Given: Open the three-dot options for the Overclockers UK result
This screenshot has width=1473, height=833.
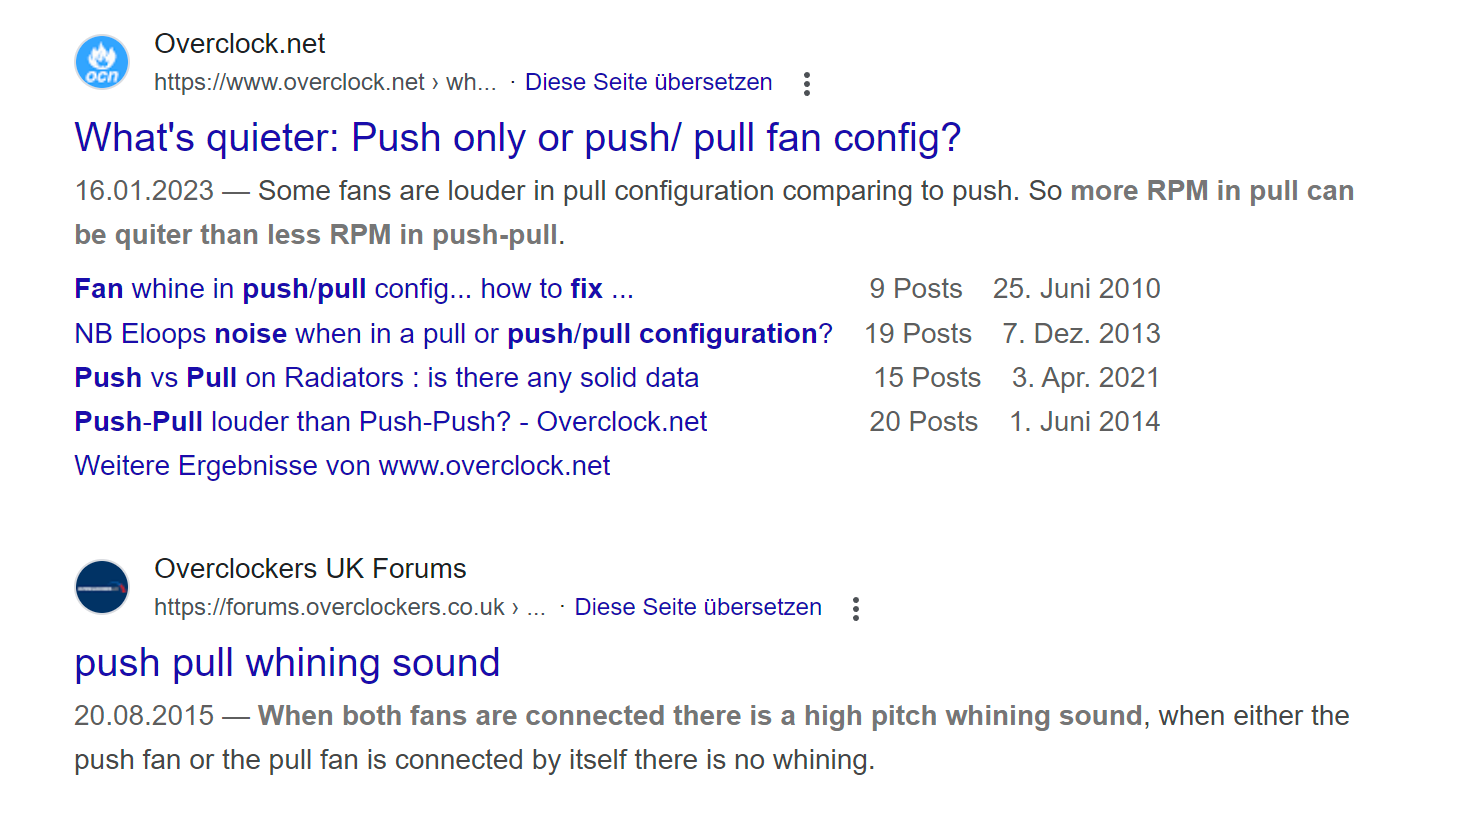Looking at the screenshot, I should coord(856,609).
